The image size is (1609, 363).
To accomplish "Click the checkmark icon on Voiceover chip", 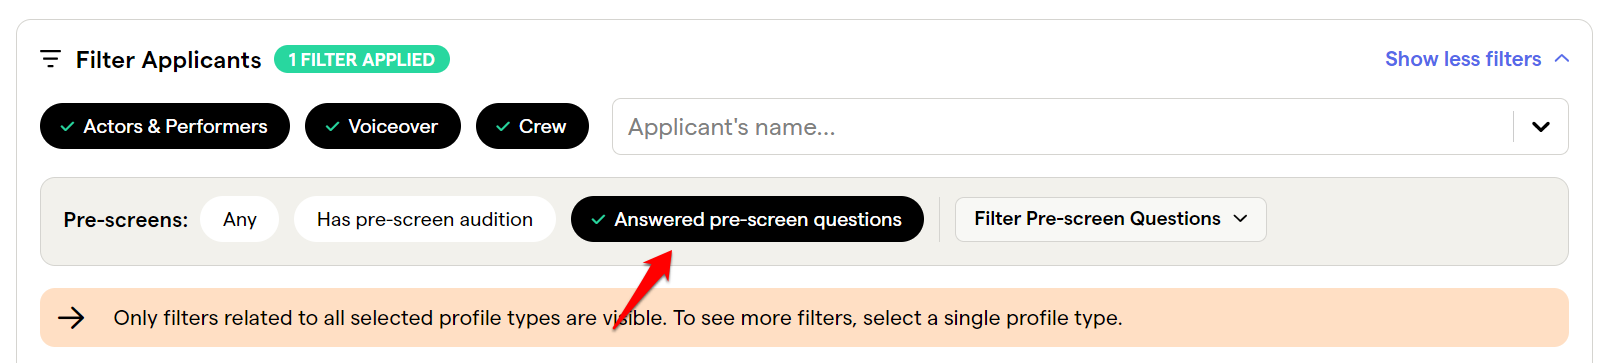I will (332, 127).
